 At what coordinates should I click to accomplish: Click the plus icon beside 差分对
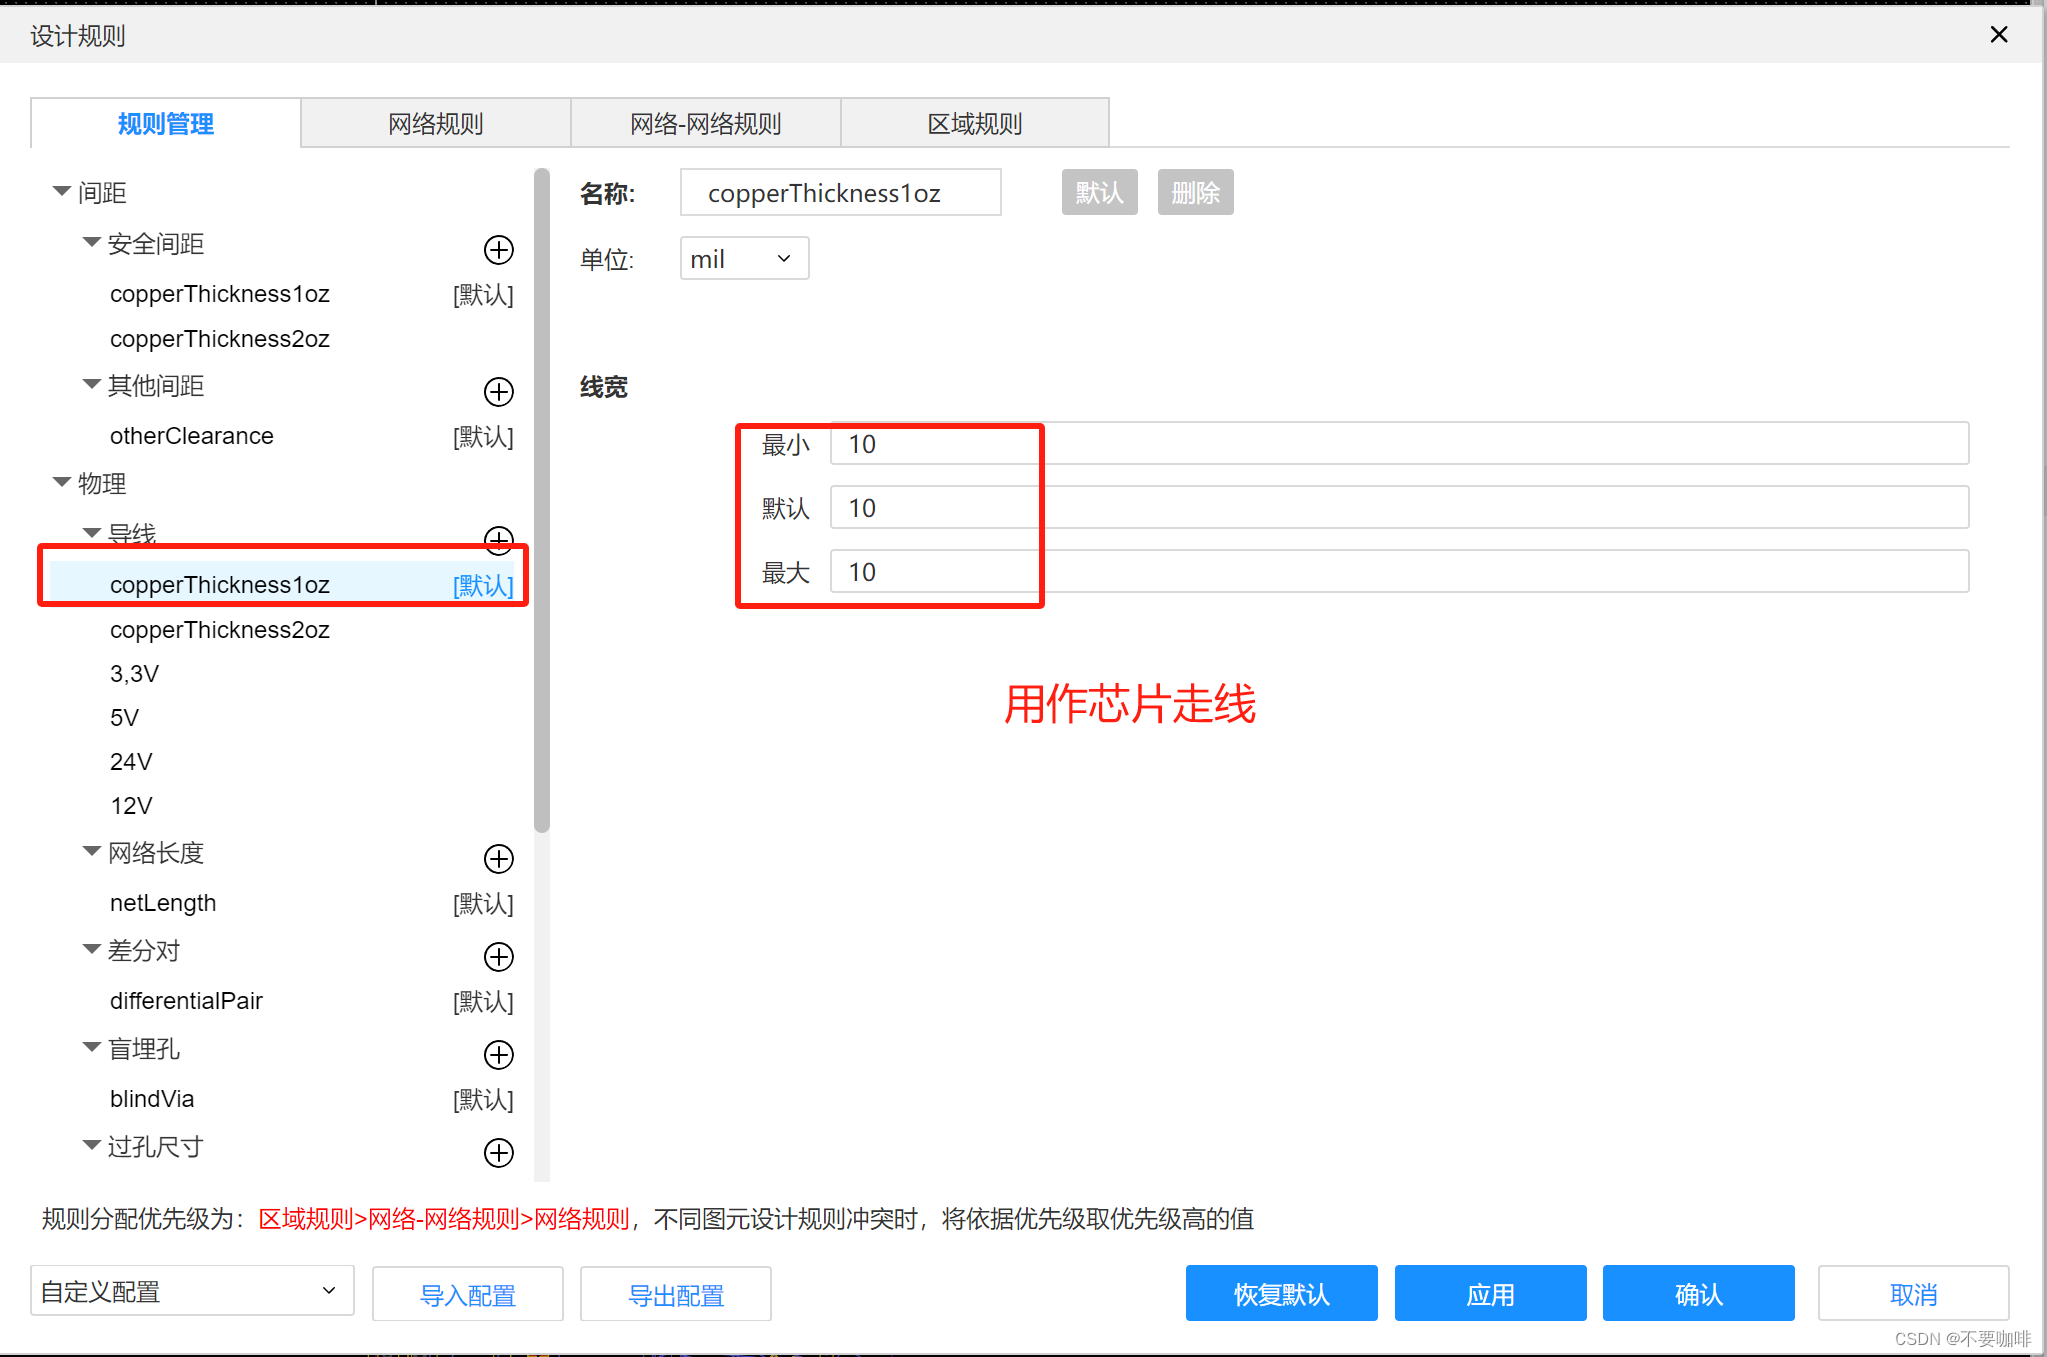pyautogui.click(x=498, y=956)
